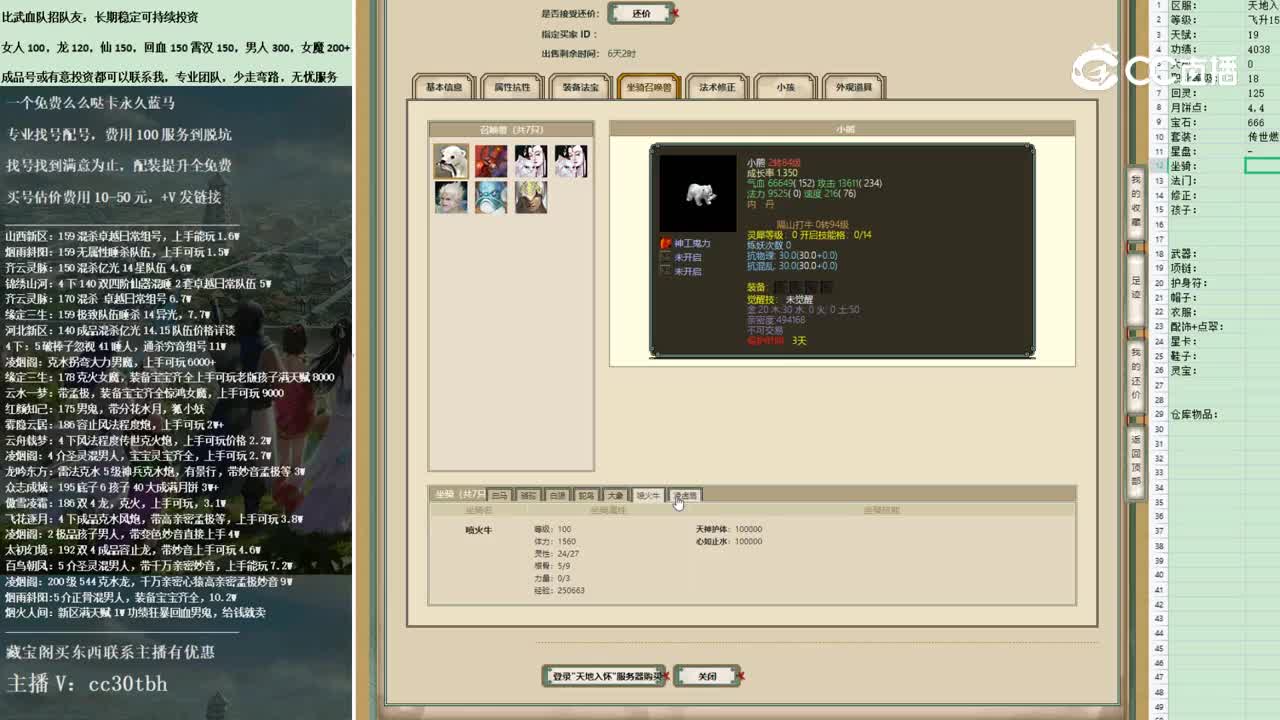Click the 天神护体: 100000 skill text
Image resolution: width=1280 pixels, height=720 pixels.
click(x=729, y=529)
